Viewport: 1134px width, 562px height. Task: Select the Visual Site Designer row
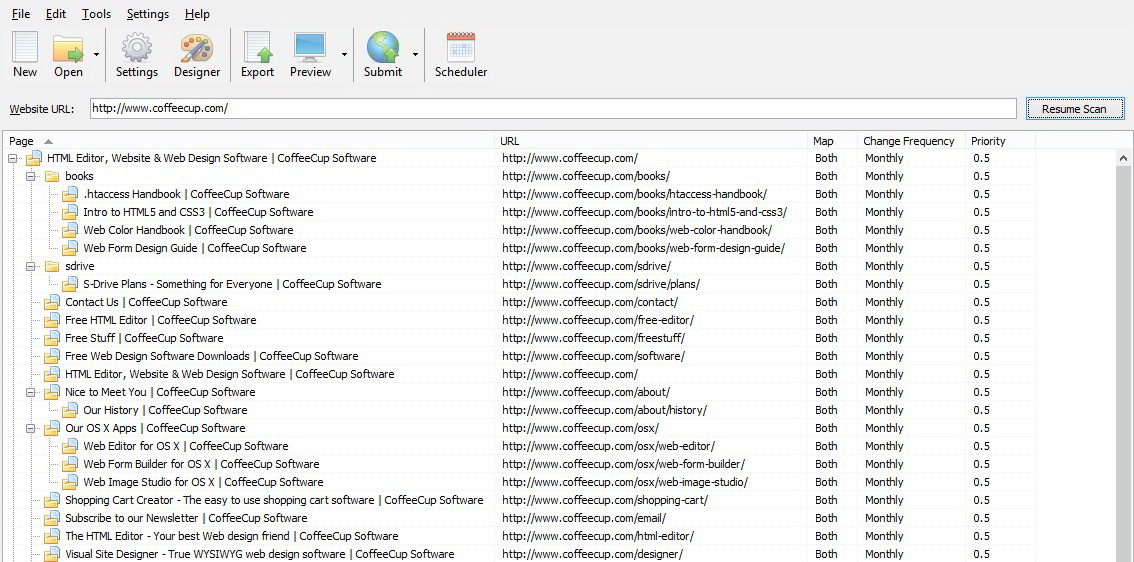tap(519, 554)
